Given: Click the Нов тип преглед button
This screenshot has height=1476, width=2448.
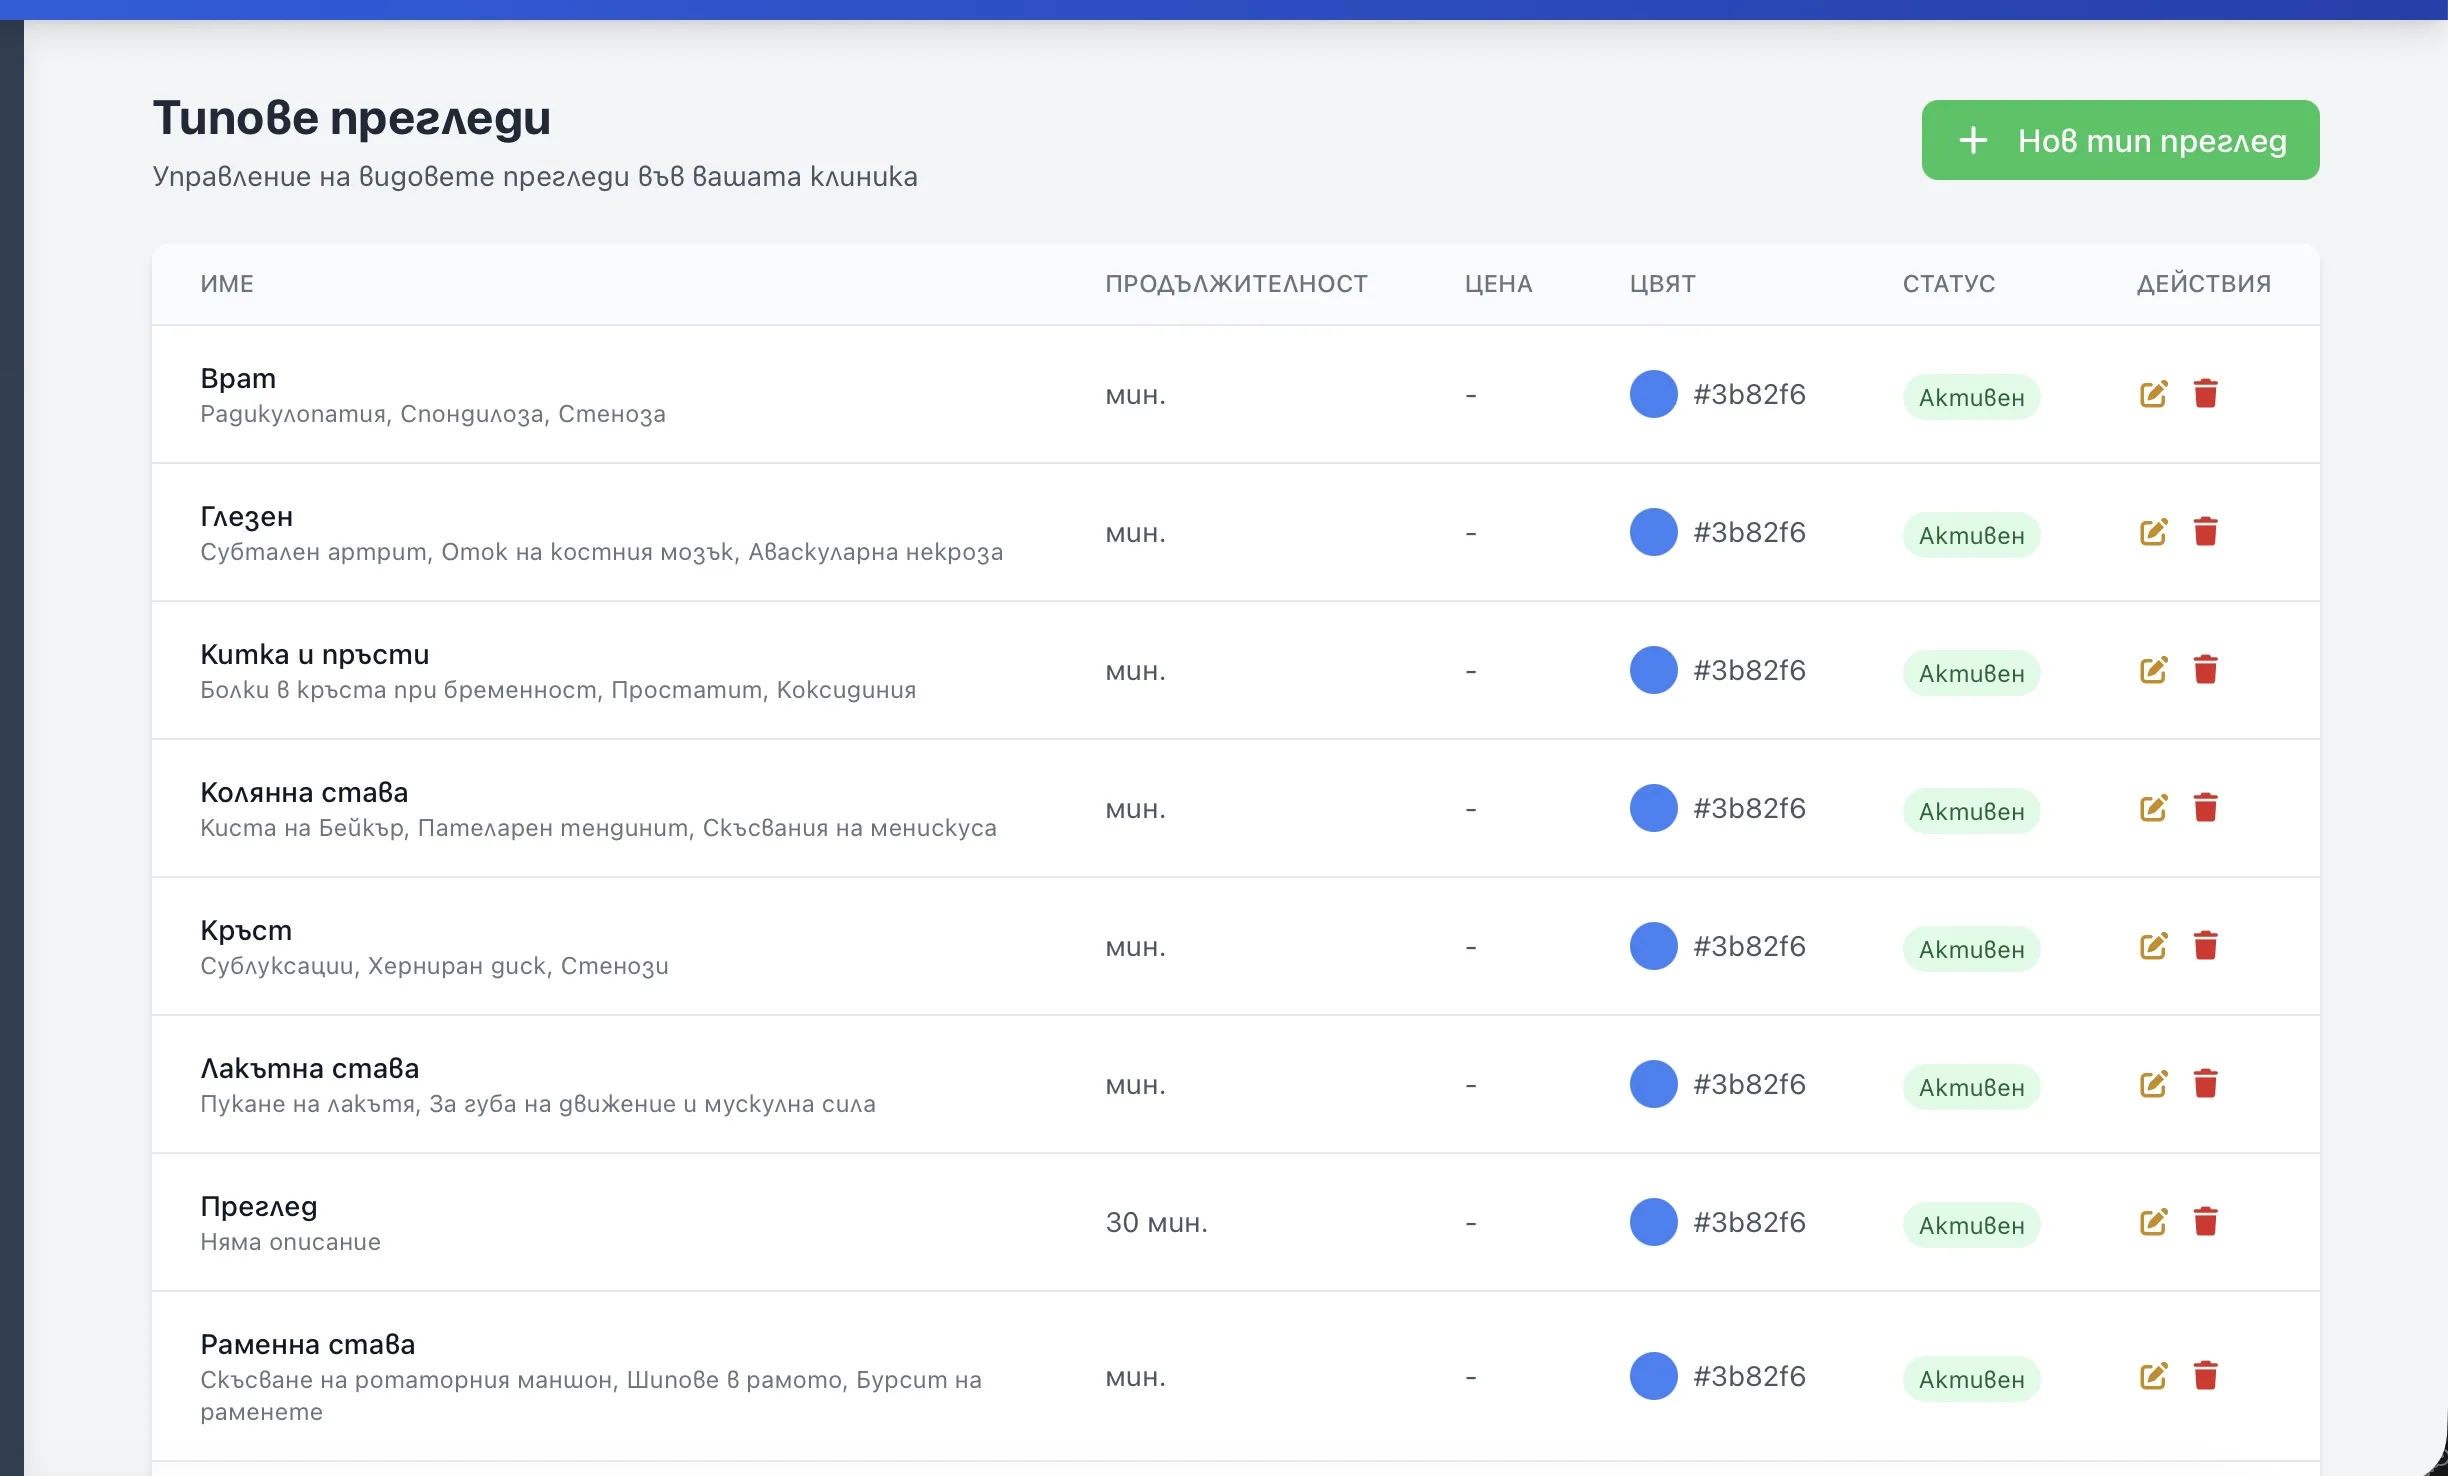Looking at the screenshot, I should click(2120, 140).
